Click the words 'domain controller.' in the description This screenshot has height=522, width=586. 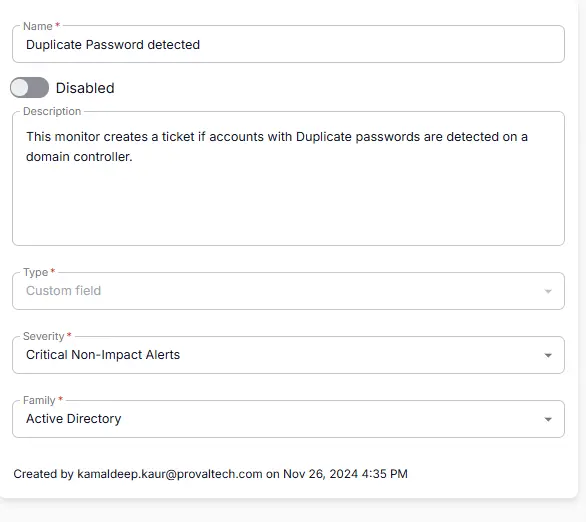coord(79,157)
